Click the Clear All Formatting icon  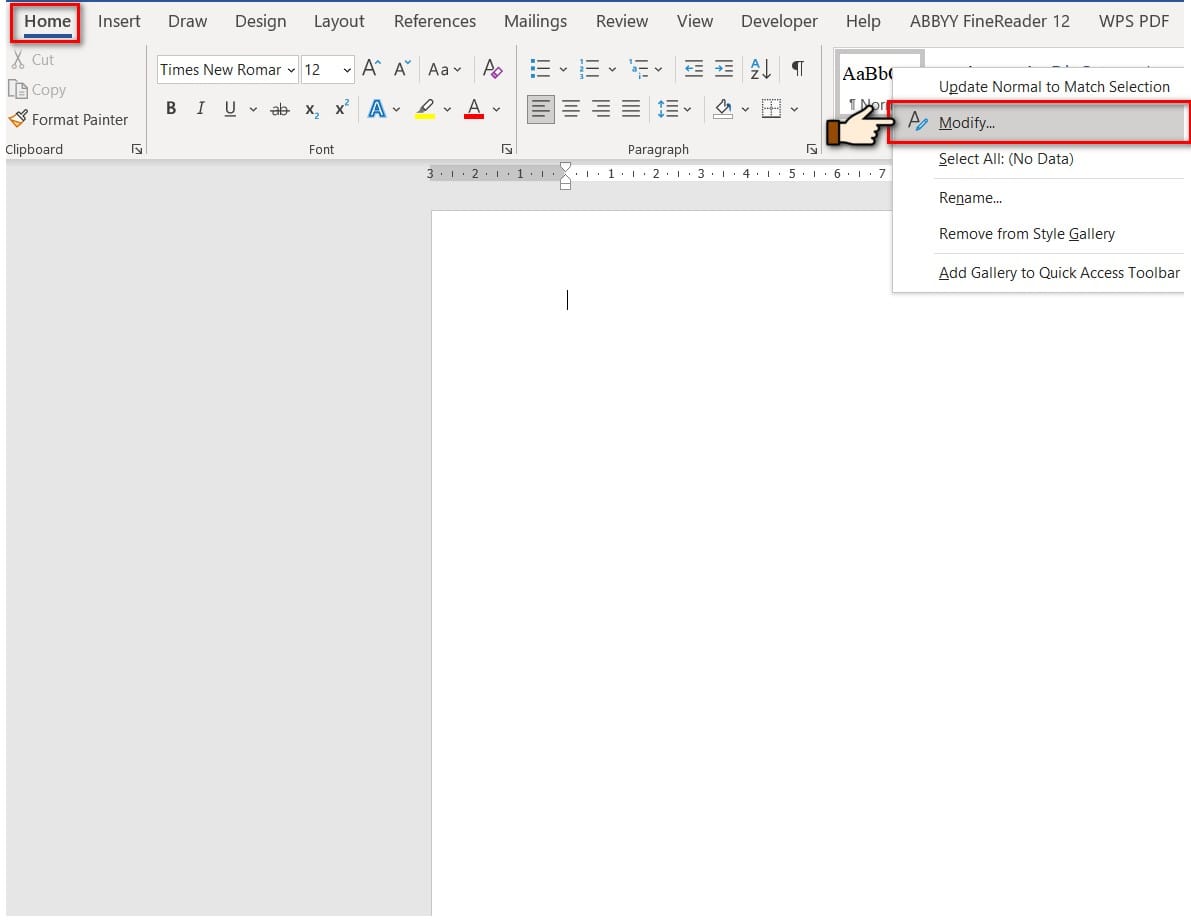click(x=492, y=69)
